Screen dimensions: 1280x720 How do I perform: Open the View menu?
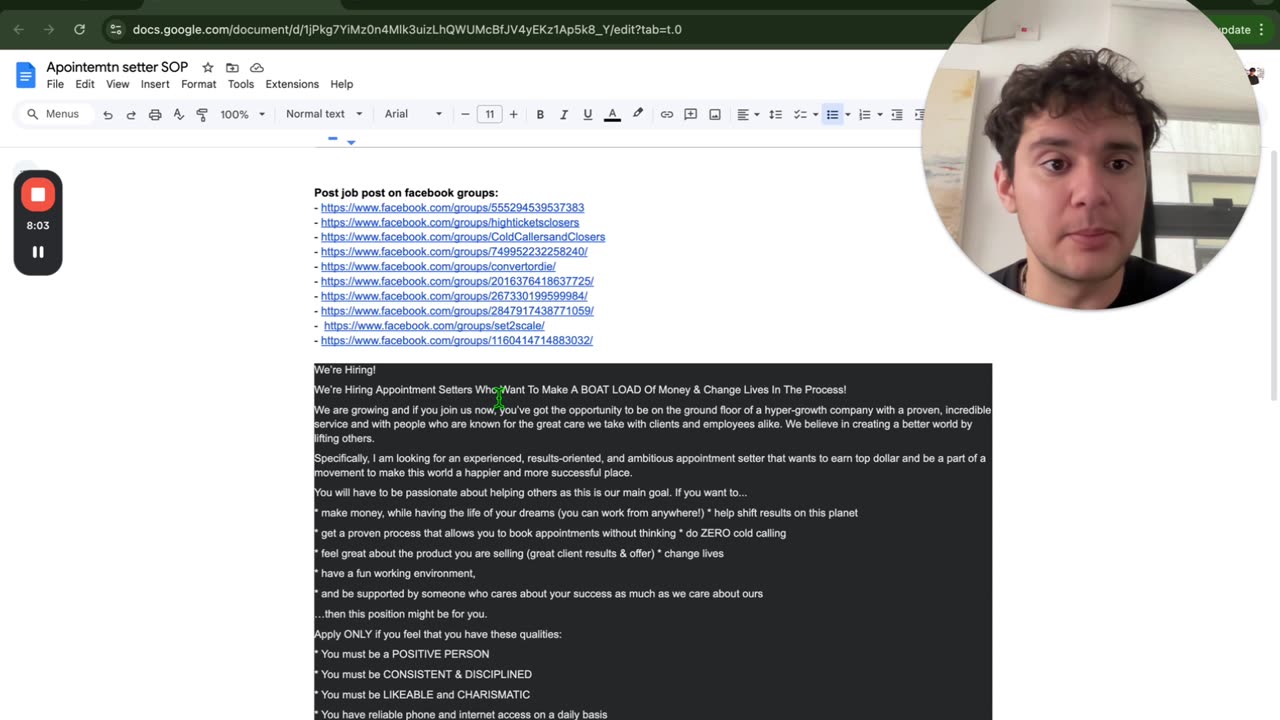pyautogui.click(x=118, y=84)
